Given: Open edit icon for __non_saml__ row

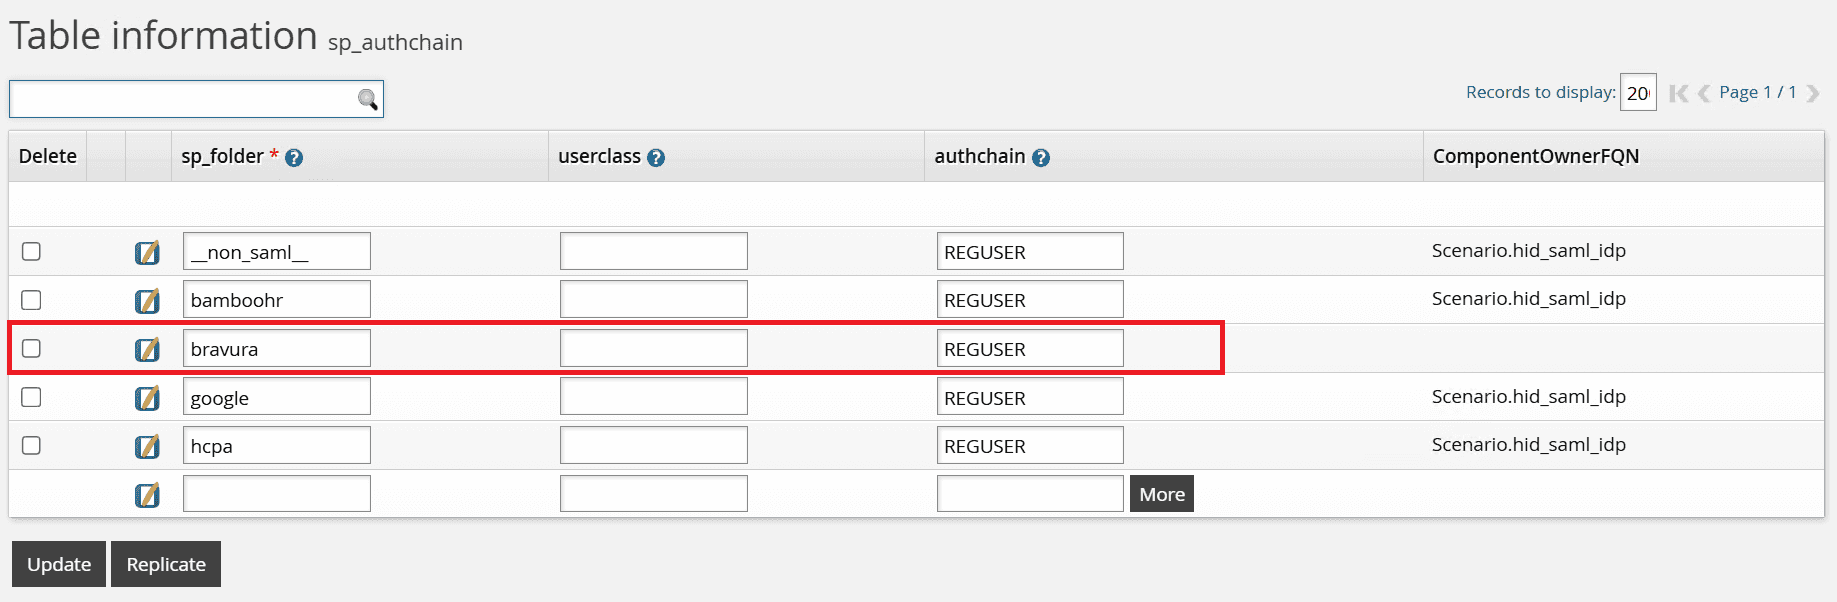Looking at the screenshot, I should pyautogui.click(x=147, y=252).
